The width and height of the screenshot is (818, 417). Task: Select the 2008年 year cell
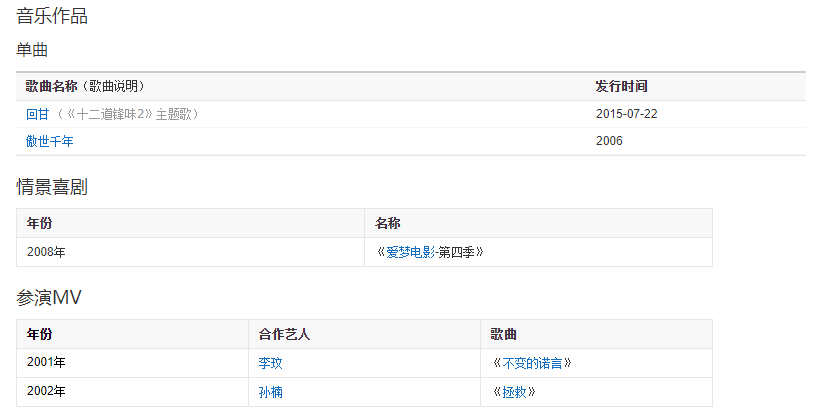click(46, 252)
